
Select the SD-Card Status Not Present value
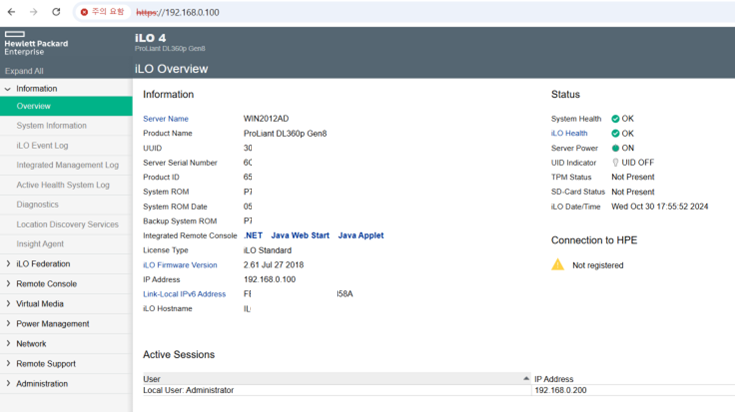[633, 192]
